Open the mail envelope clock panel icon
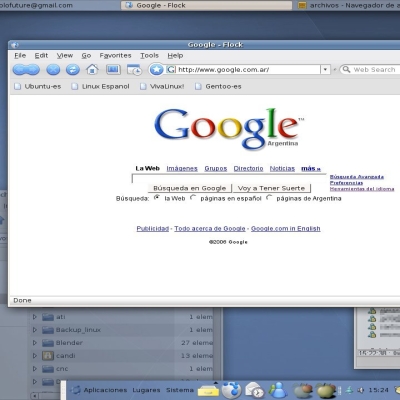 pos(254,390)
